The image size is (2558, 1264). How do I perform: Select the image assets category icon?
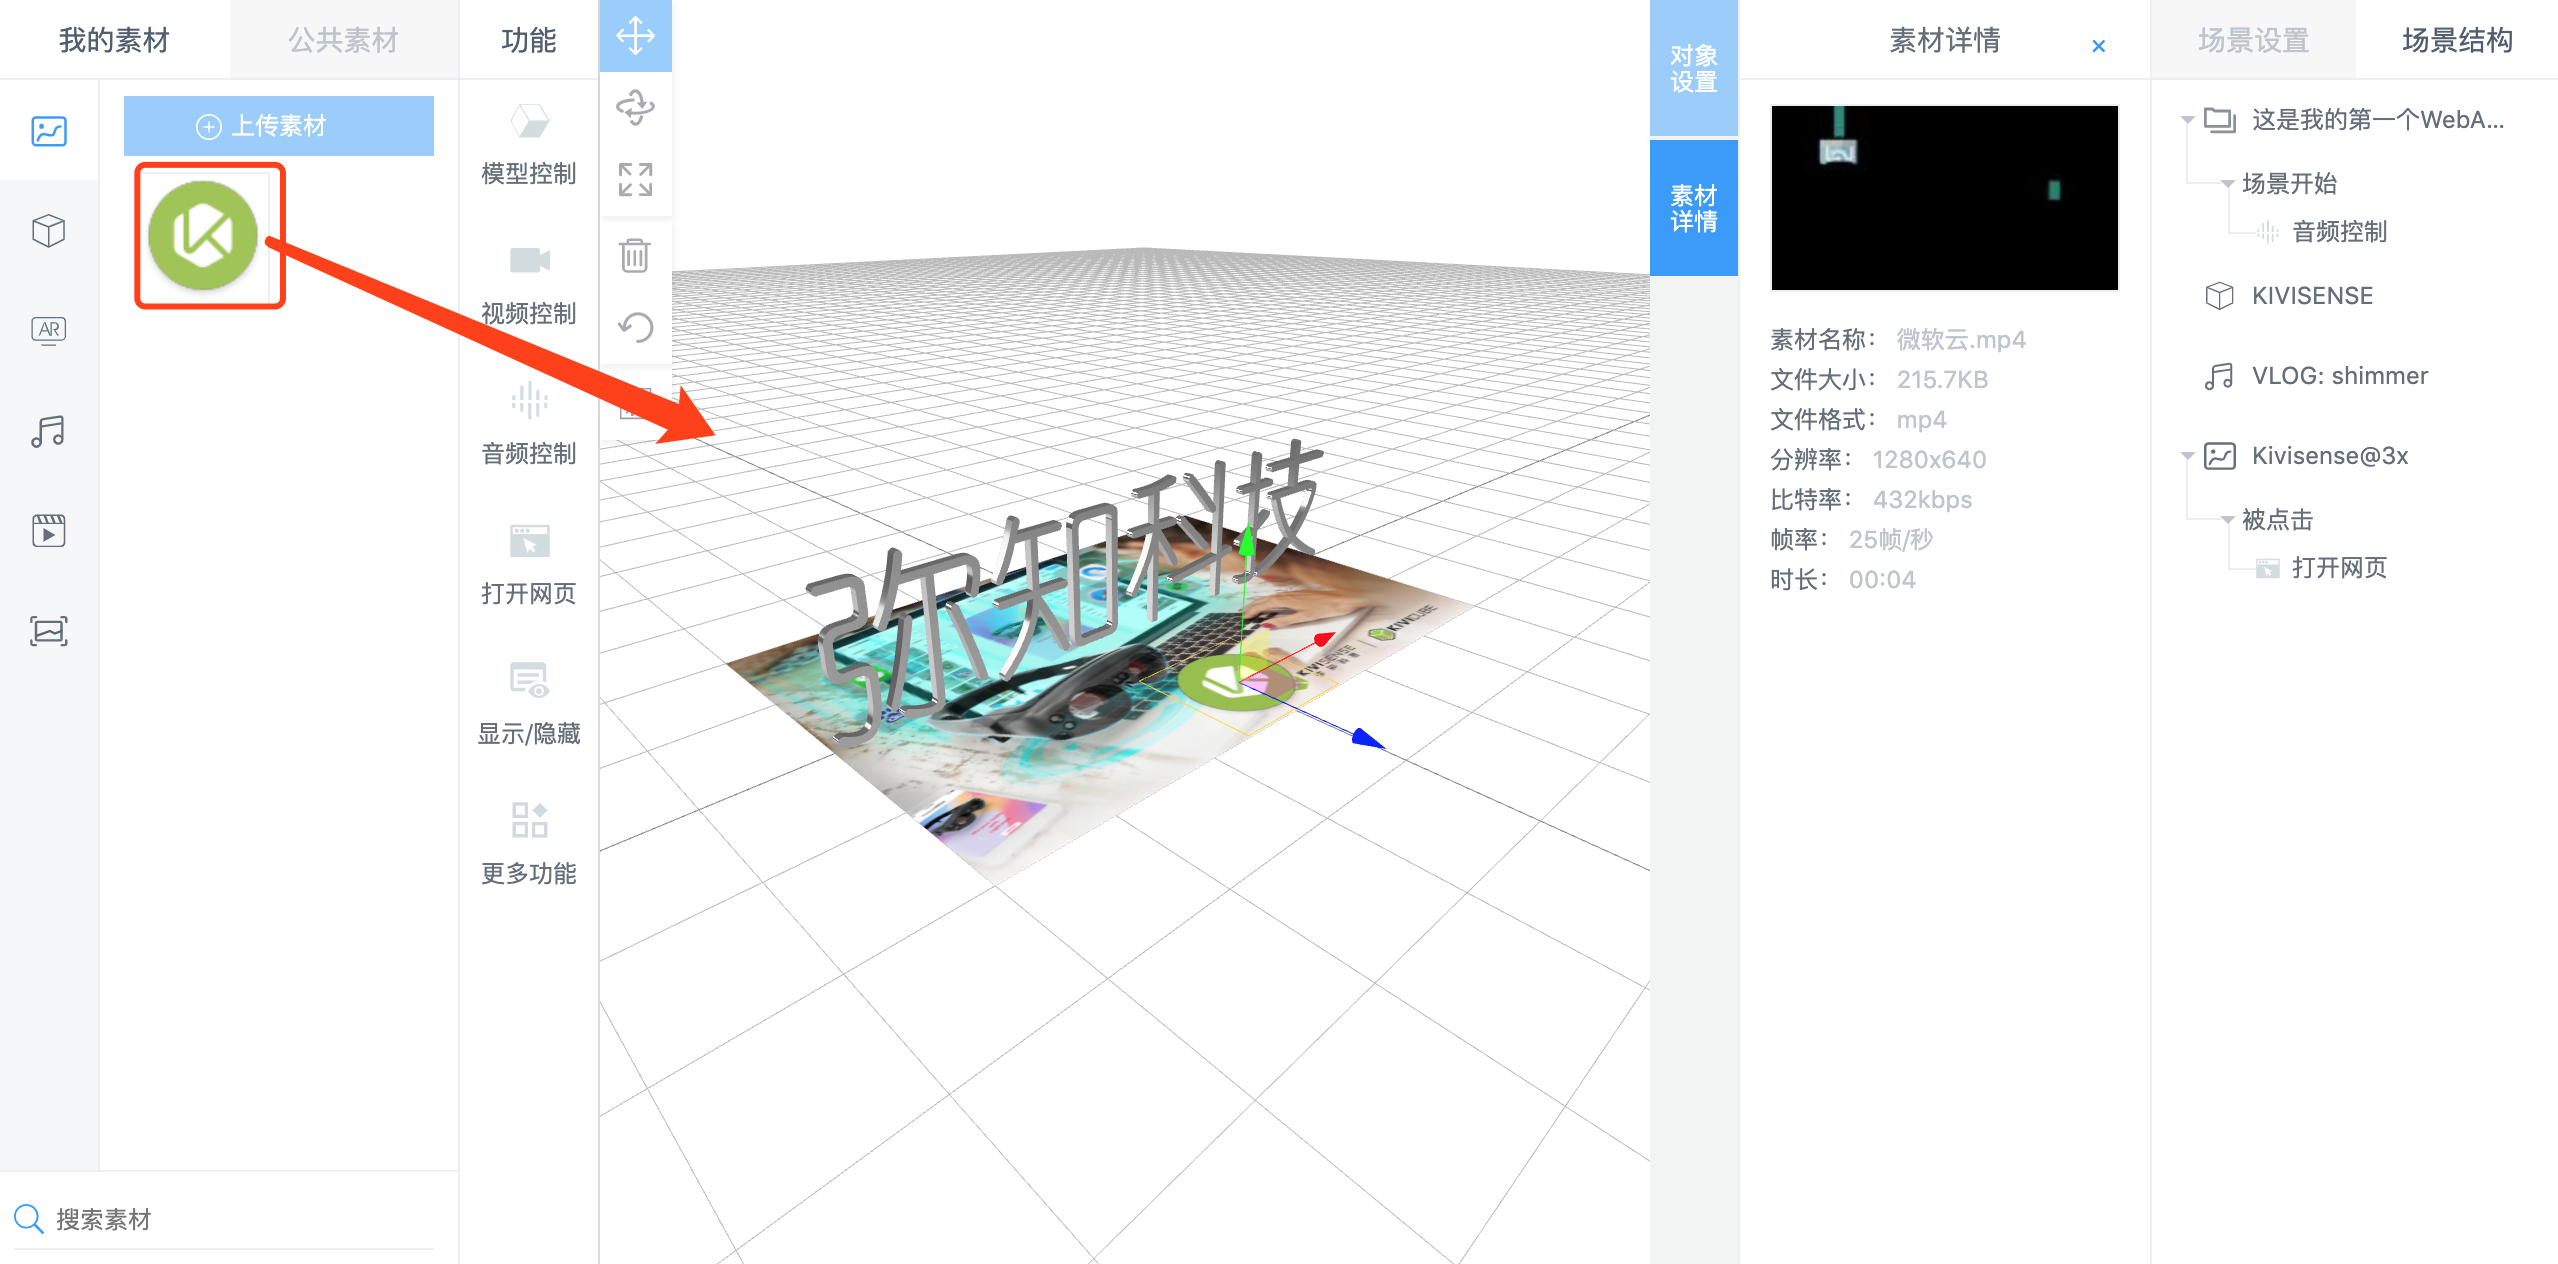point(48,131)
